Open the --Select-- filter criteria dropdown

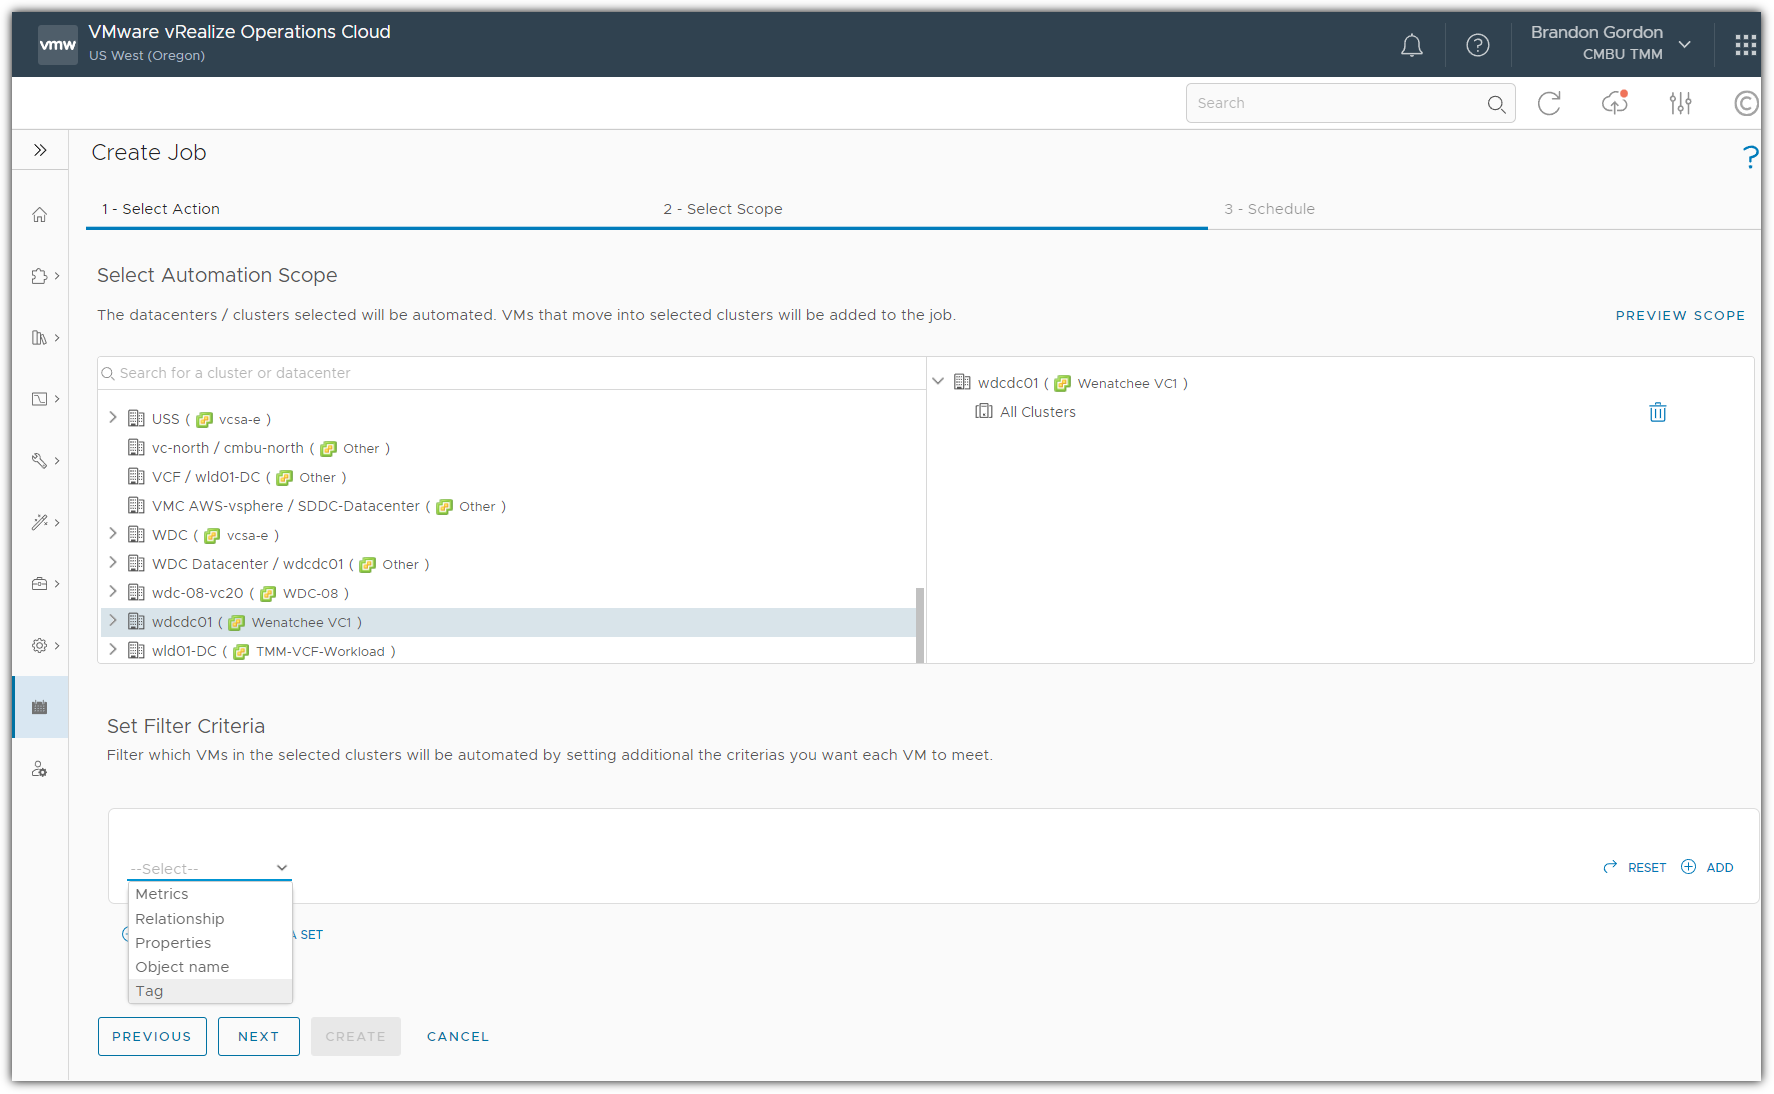pos(209,868)
